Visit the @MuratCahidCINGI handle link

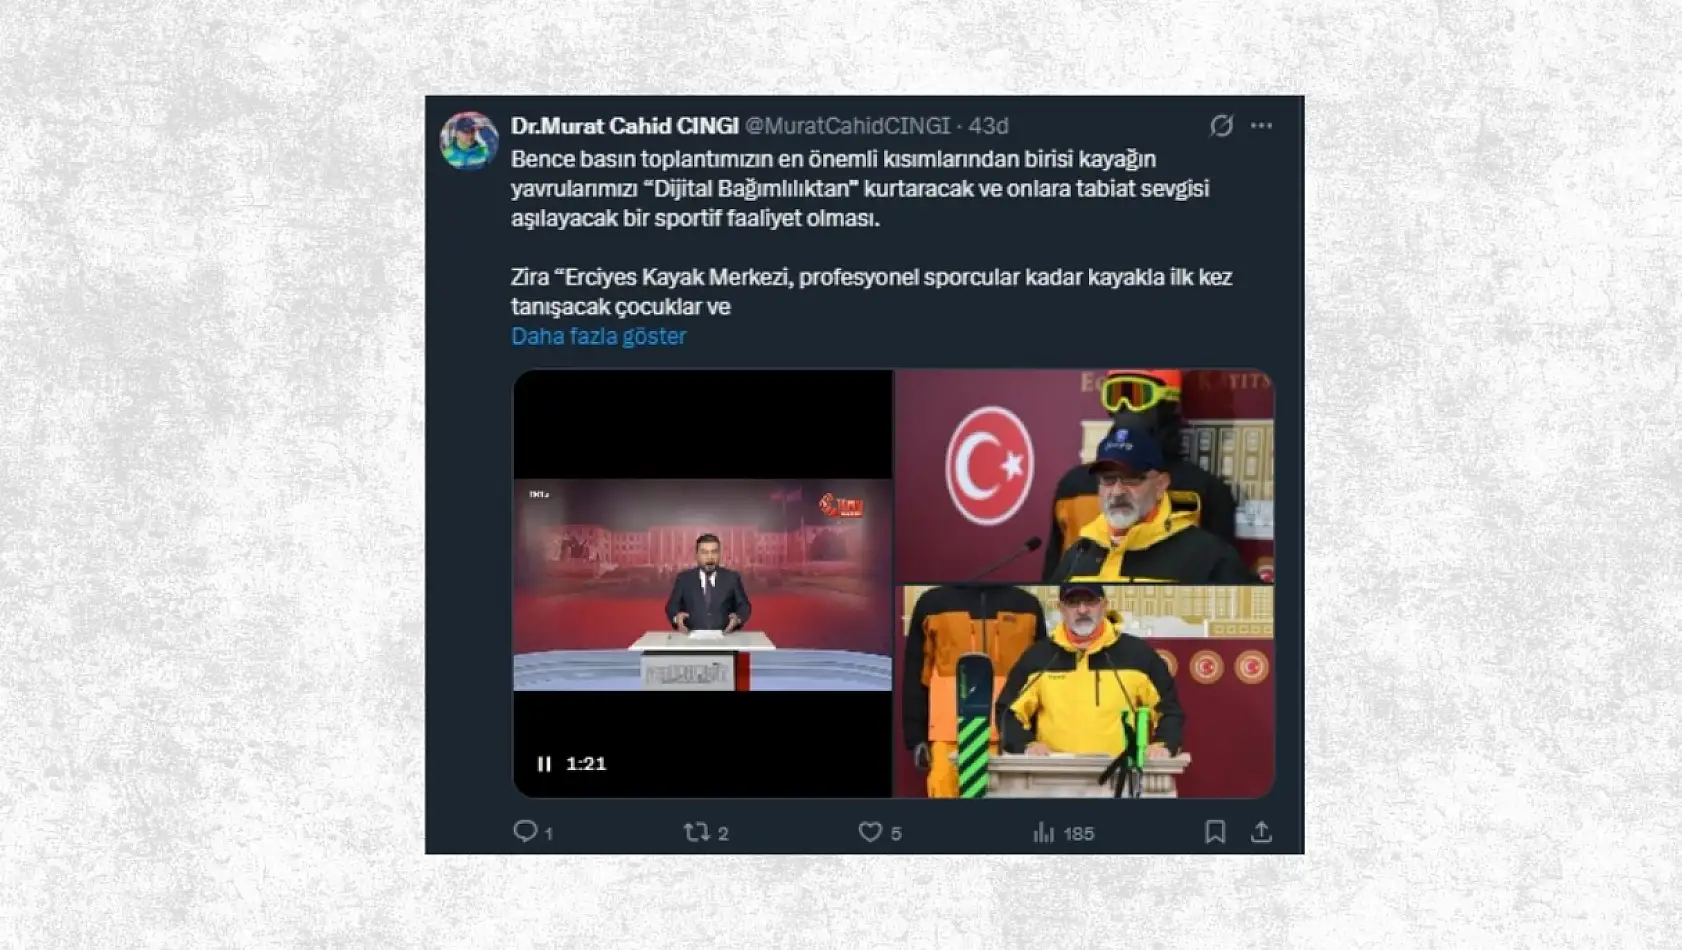[847, 125]
